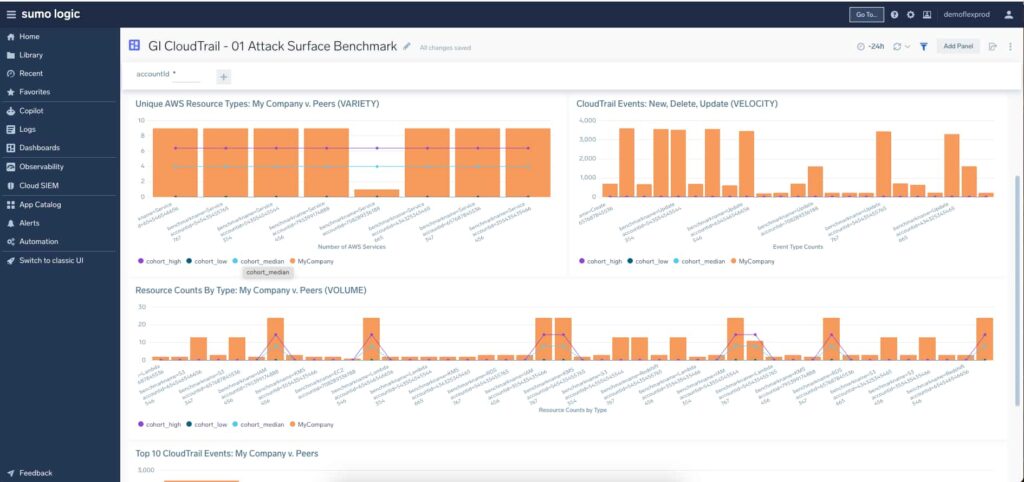Expand the refresh interval dropdown arrow
This screenshot has width=1024, height=482.
click(908, 47)
